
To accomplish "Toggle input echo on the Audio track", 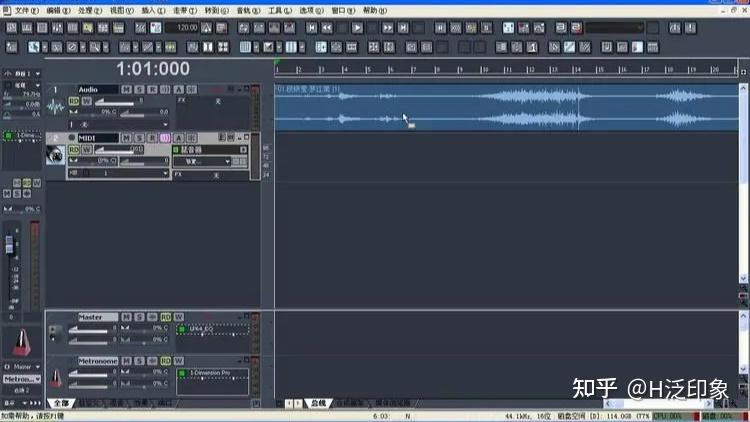I will pos(165,89).
